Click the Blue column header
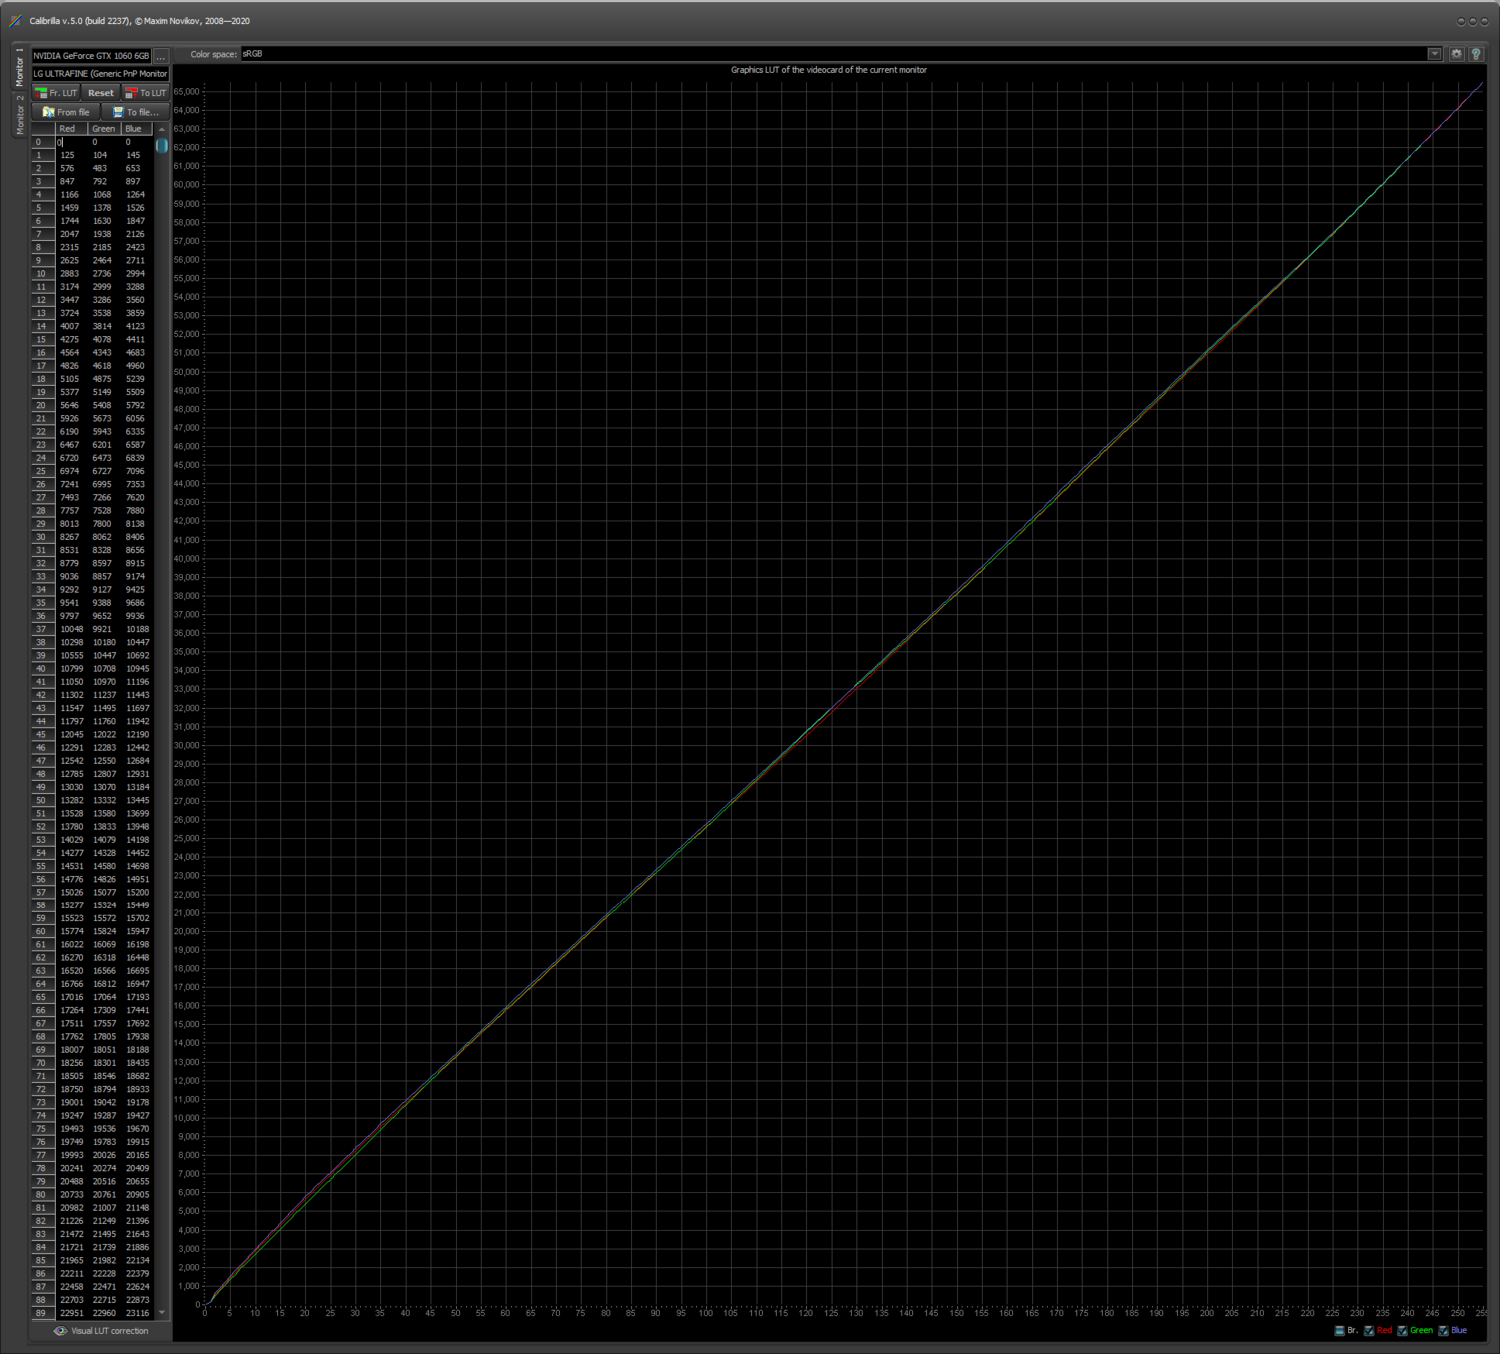The width and height of the screenshot is (1500, 1354). click(x=138, y=129)
